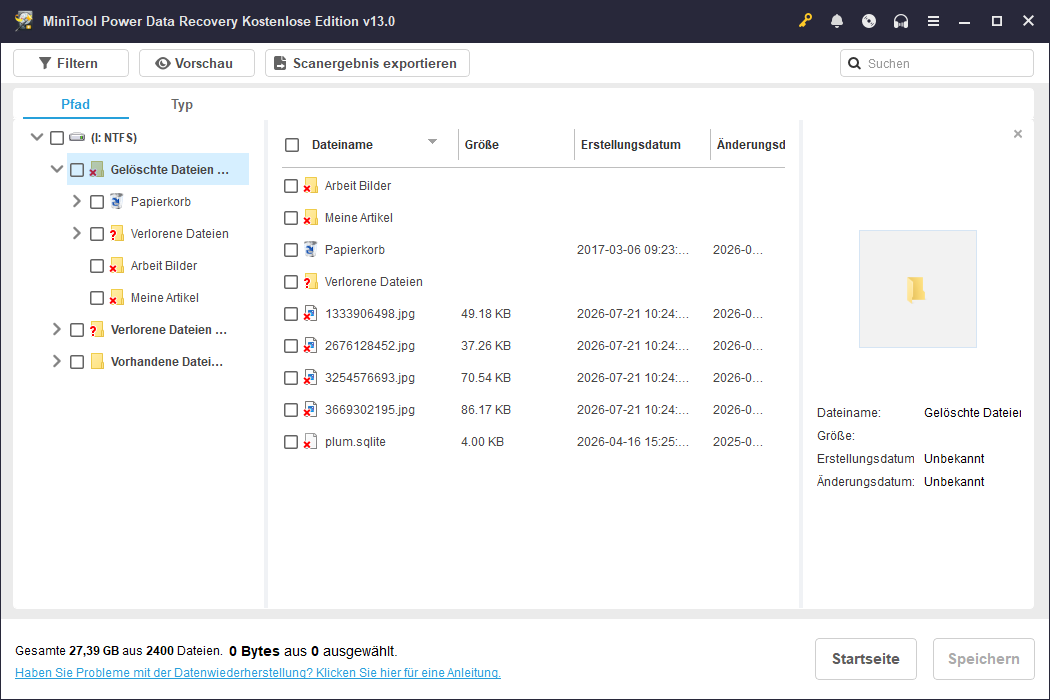The width and height of the screenshot is (1050, 700).
Task: Click the 2017-03-06 creation date of Papierkorb
Action: pos(633,250)
